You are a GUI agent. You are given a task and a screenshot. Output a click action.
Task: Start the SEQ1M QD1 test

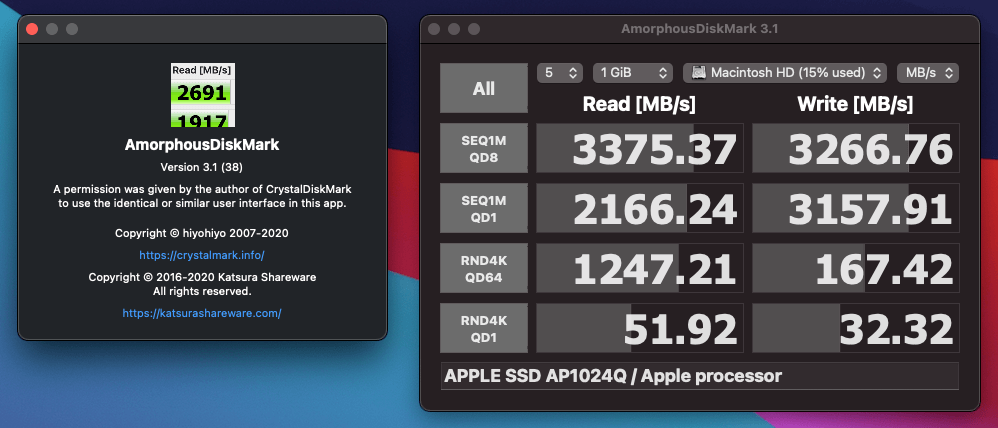click(x=484, y=208)
